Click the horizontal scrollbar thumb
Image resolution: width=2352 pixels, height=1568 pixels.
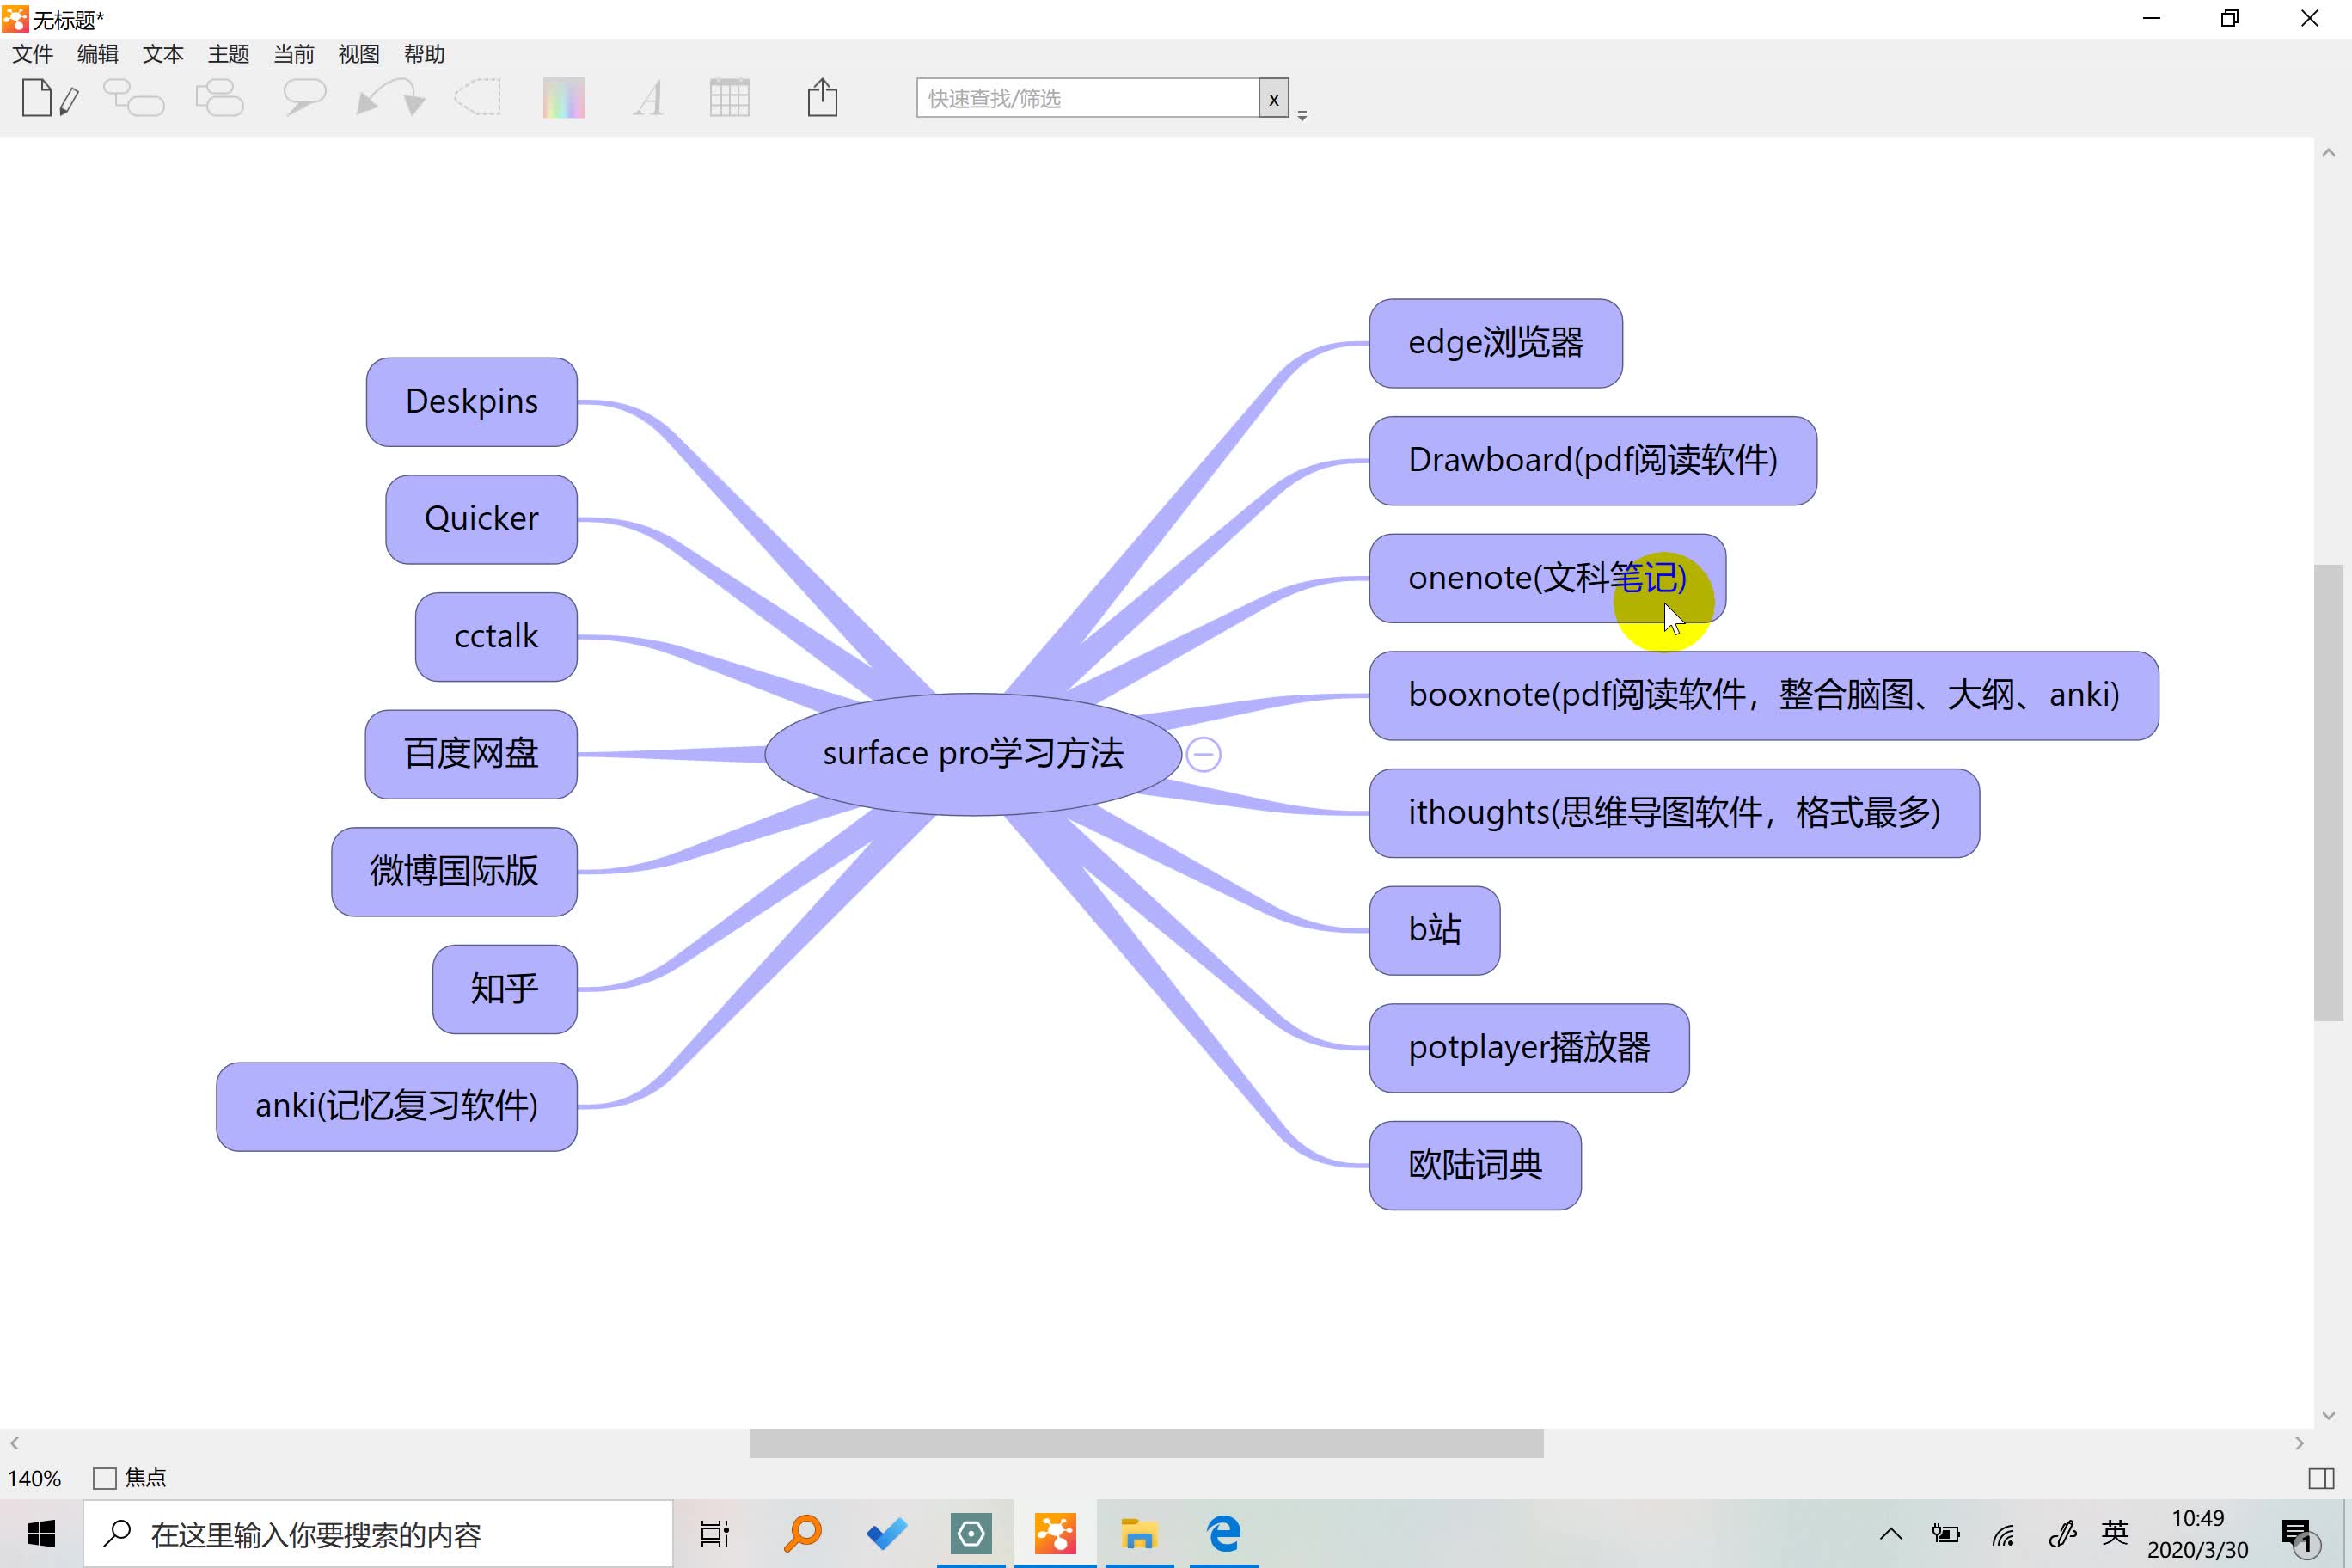1146,1443
